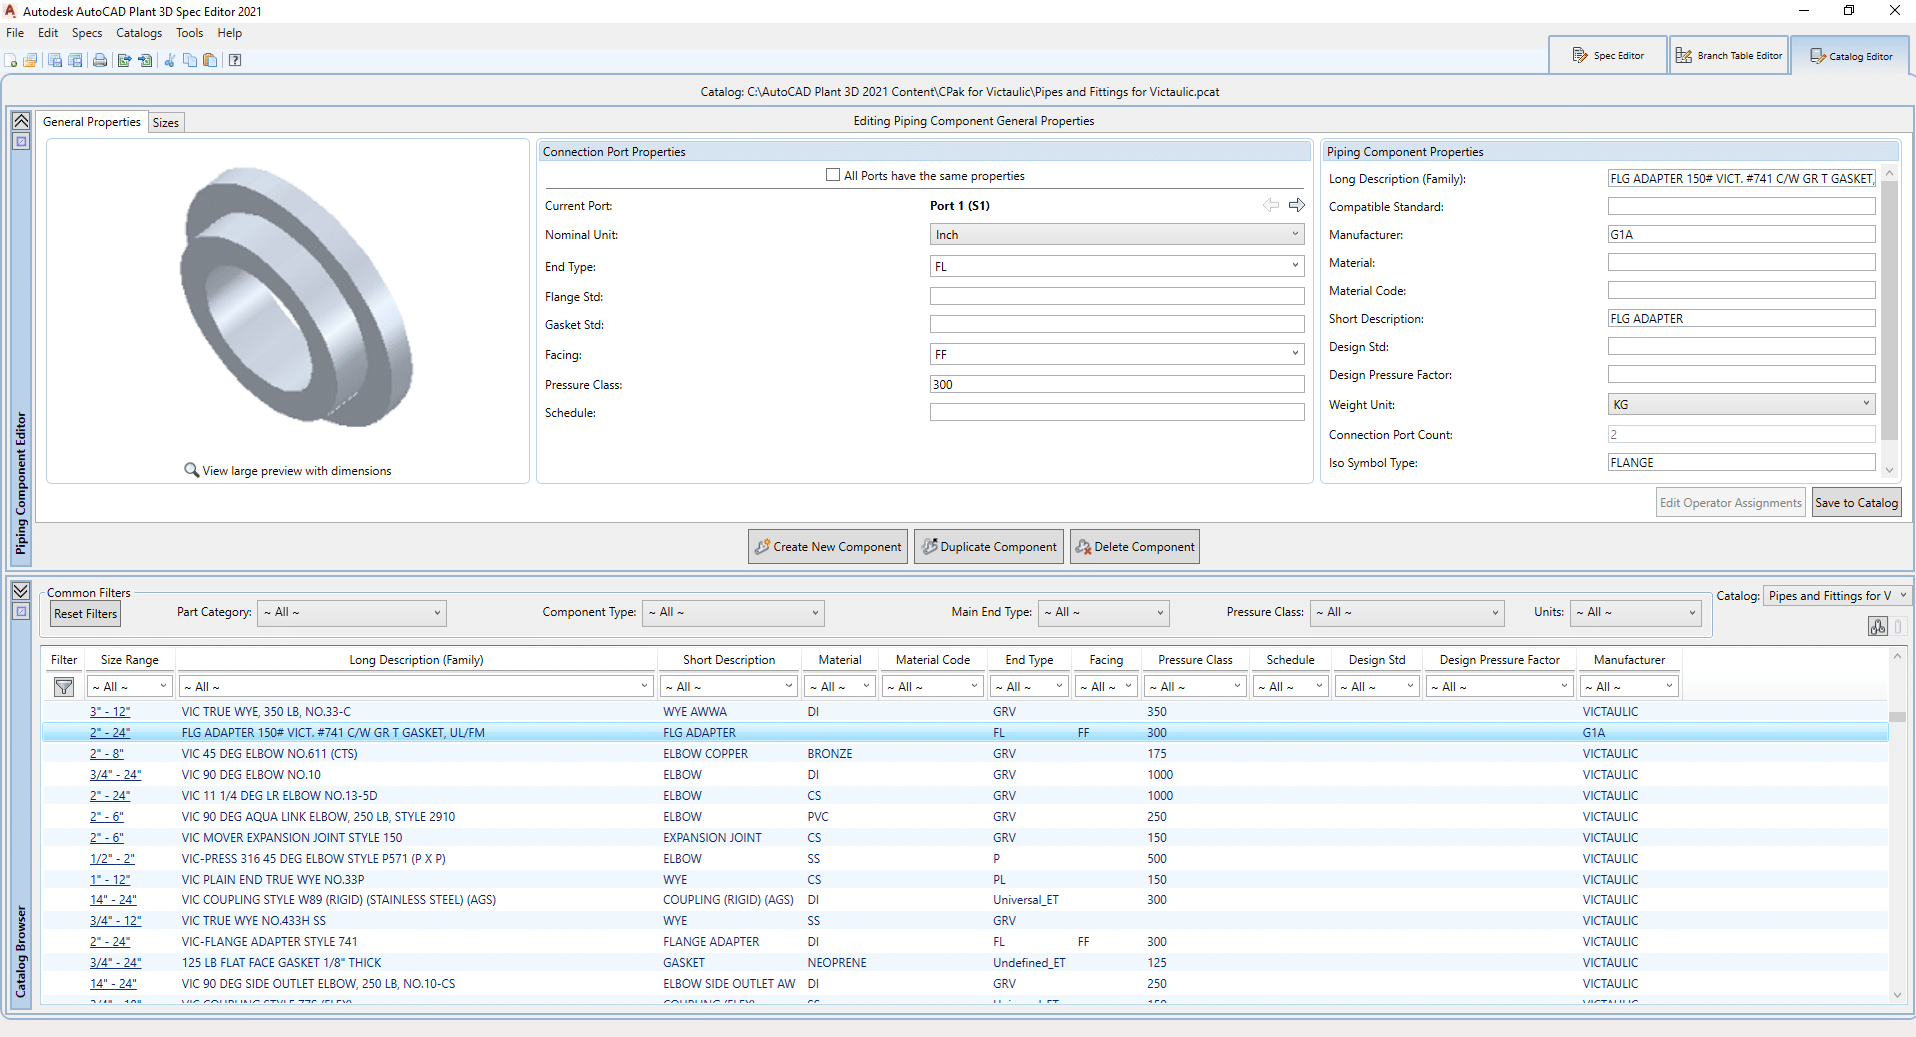This screenshot has height=1037, width=1916.
Task: Collapse the Catalog Browser panel
Action: pos(21,591)
